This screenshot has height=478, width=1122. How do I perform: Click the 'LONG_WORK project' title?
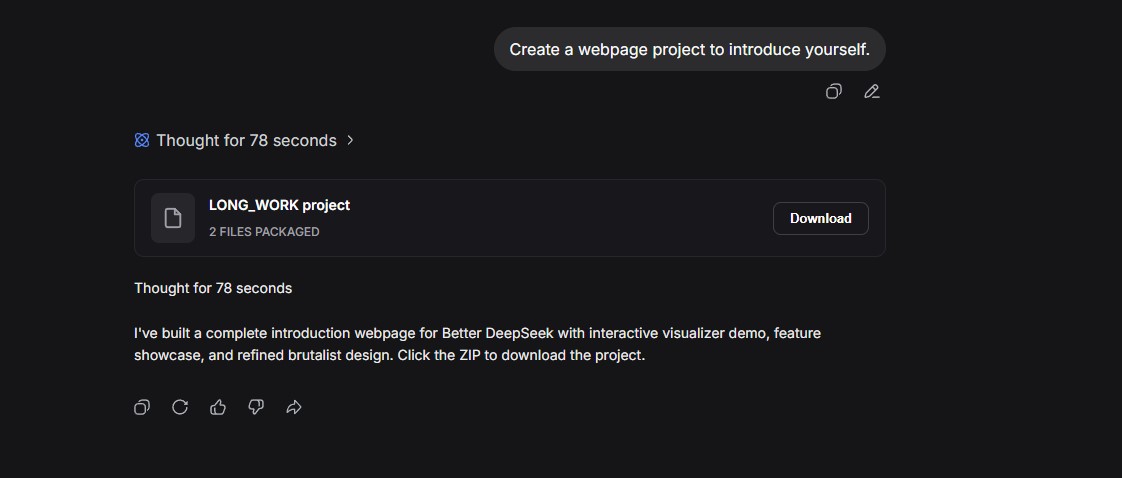click(x=279, y=205)
